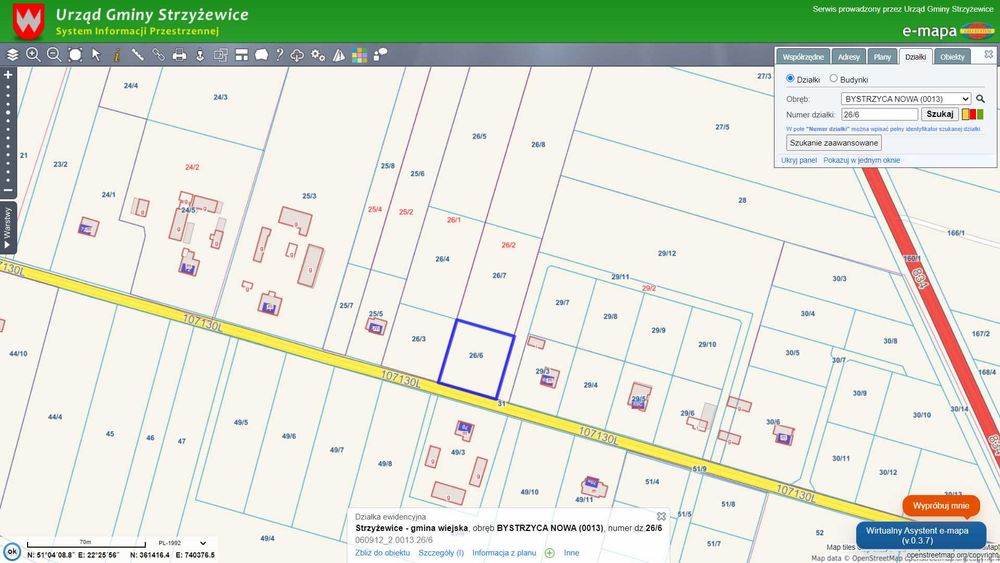The width and height of the screenshot is (1000, 563).
Task: Open the panel layout icon
Action: (242, 55)
